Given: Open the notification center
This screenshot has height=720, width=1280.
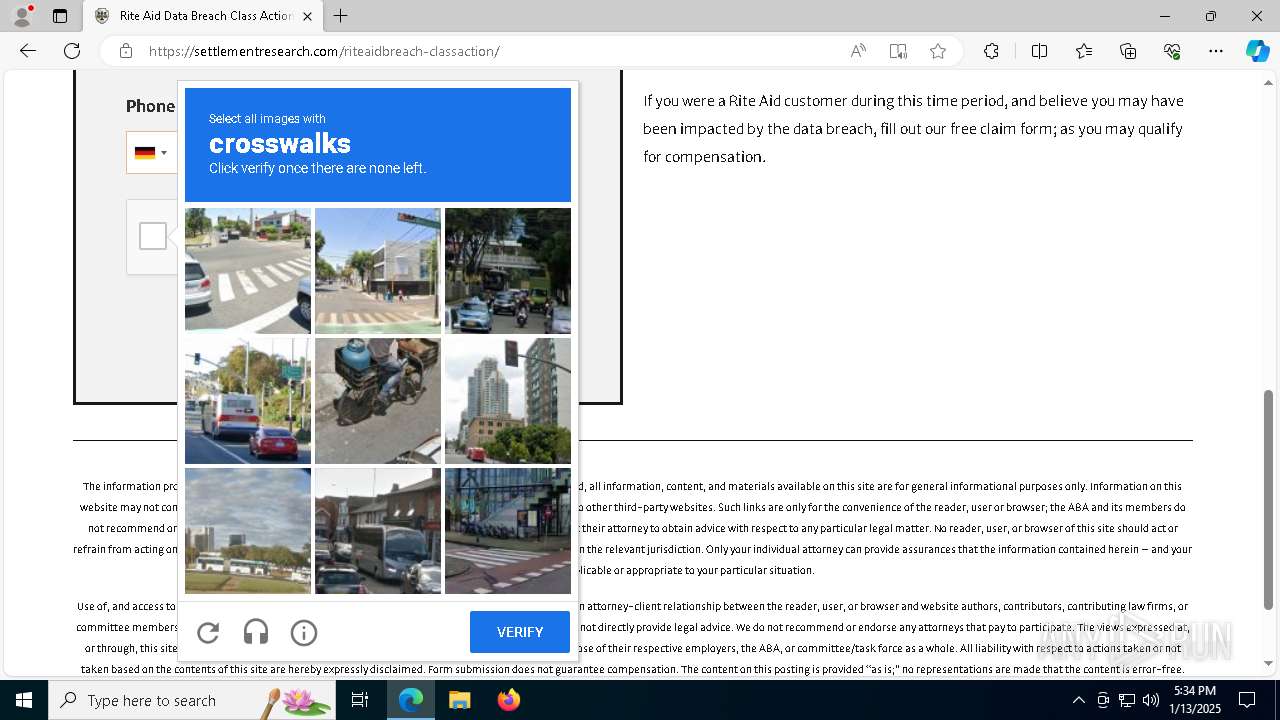Looking at the screenshot, I should pos(1247,700).
